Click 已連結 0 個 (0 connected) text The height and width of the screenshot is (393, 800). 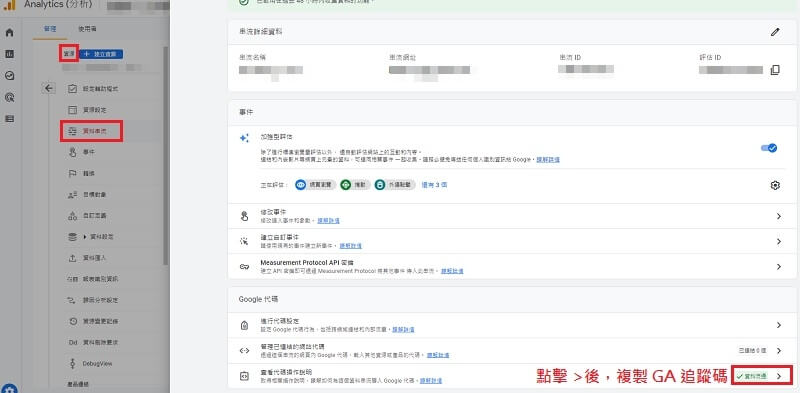753,351
